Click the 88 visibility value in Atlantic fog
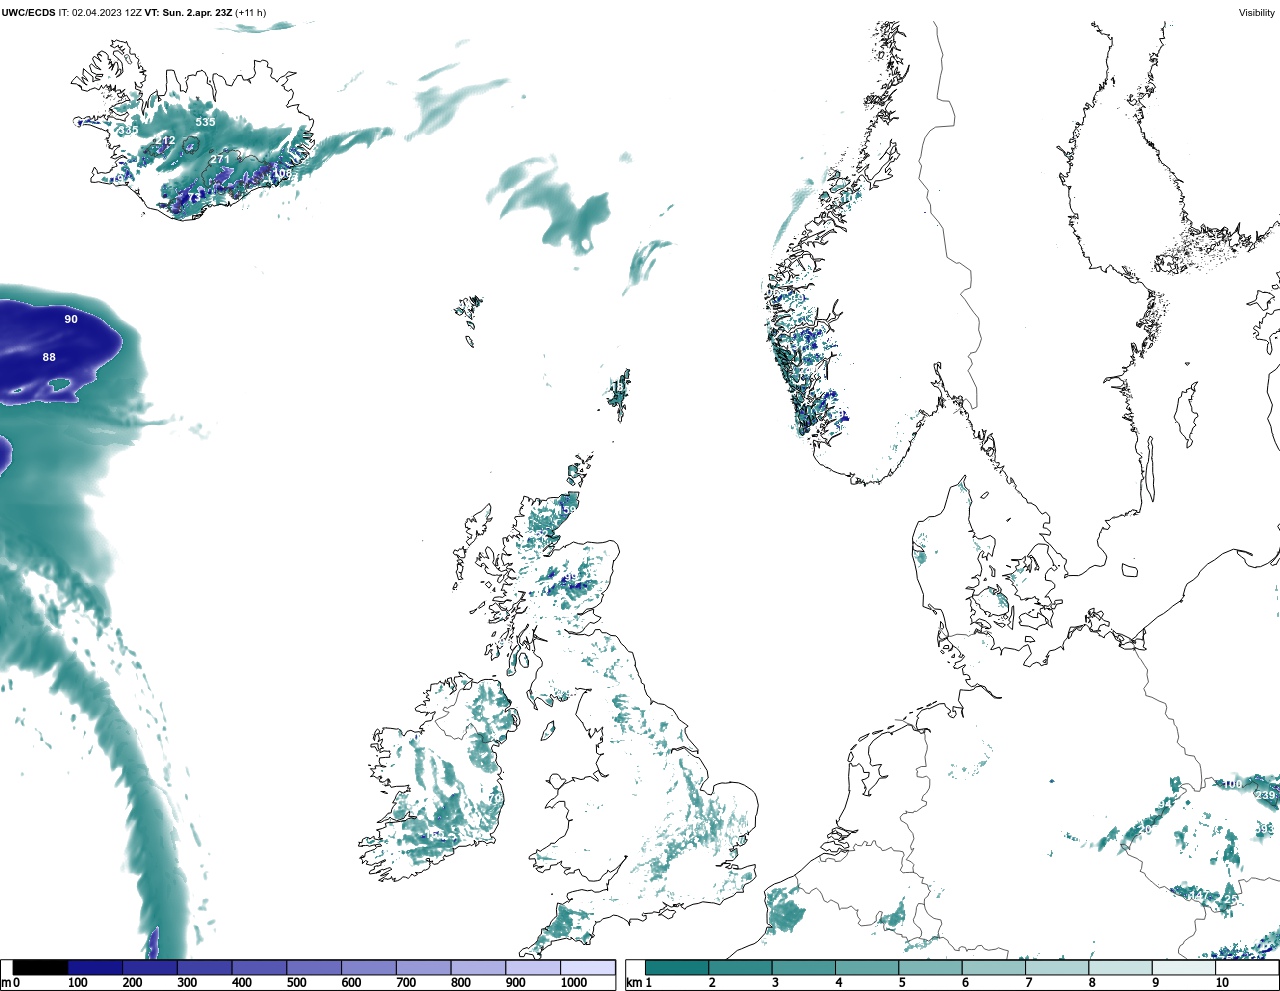The image size is (1280, 991). [49, 358]
